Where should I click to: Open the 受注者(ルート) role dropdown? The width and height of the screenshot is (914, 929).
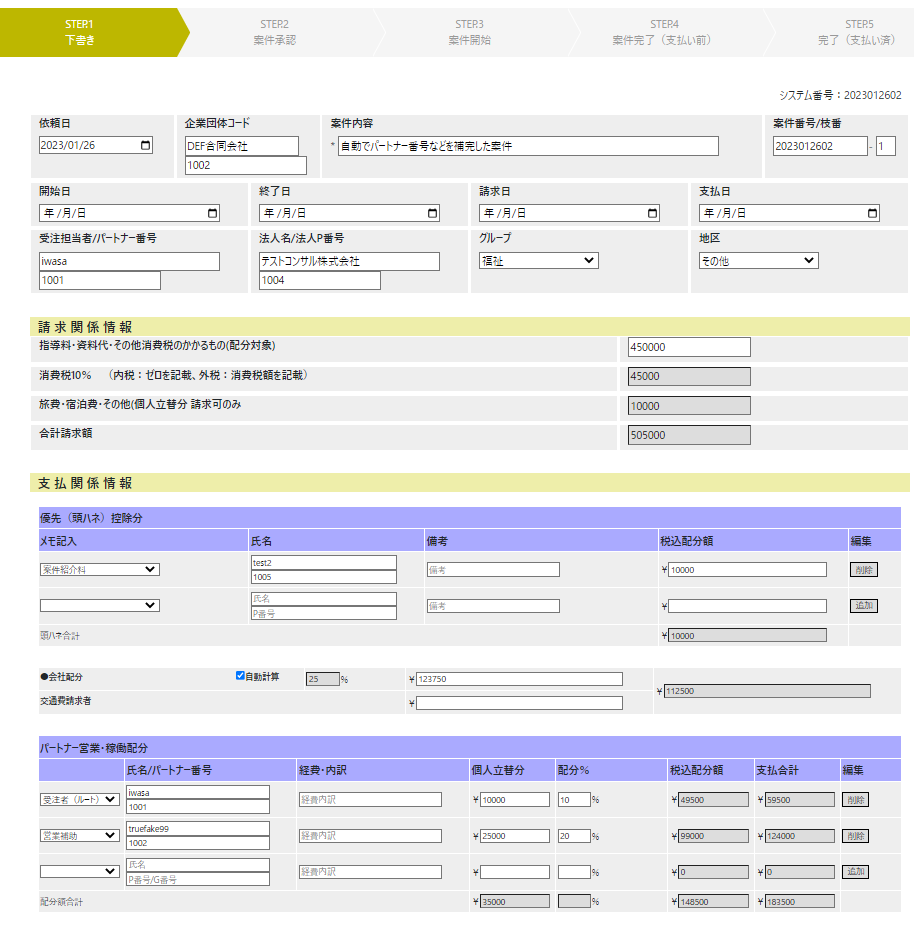pyautogui.click(x=79, y=800)
